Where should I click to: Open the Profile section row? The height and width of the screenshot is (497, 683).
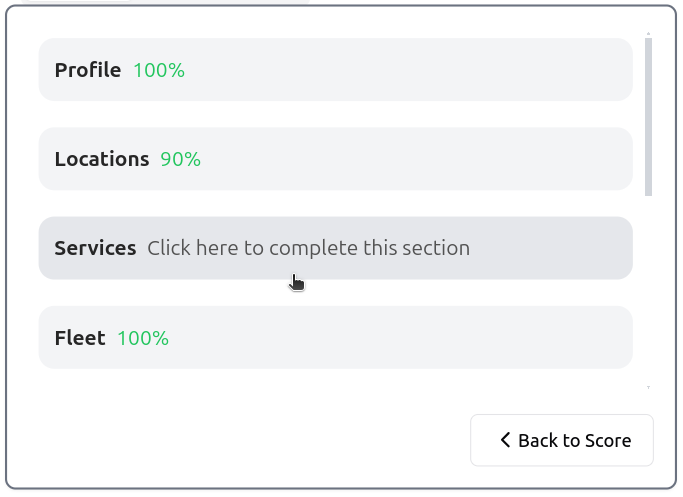335,70
